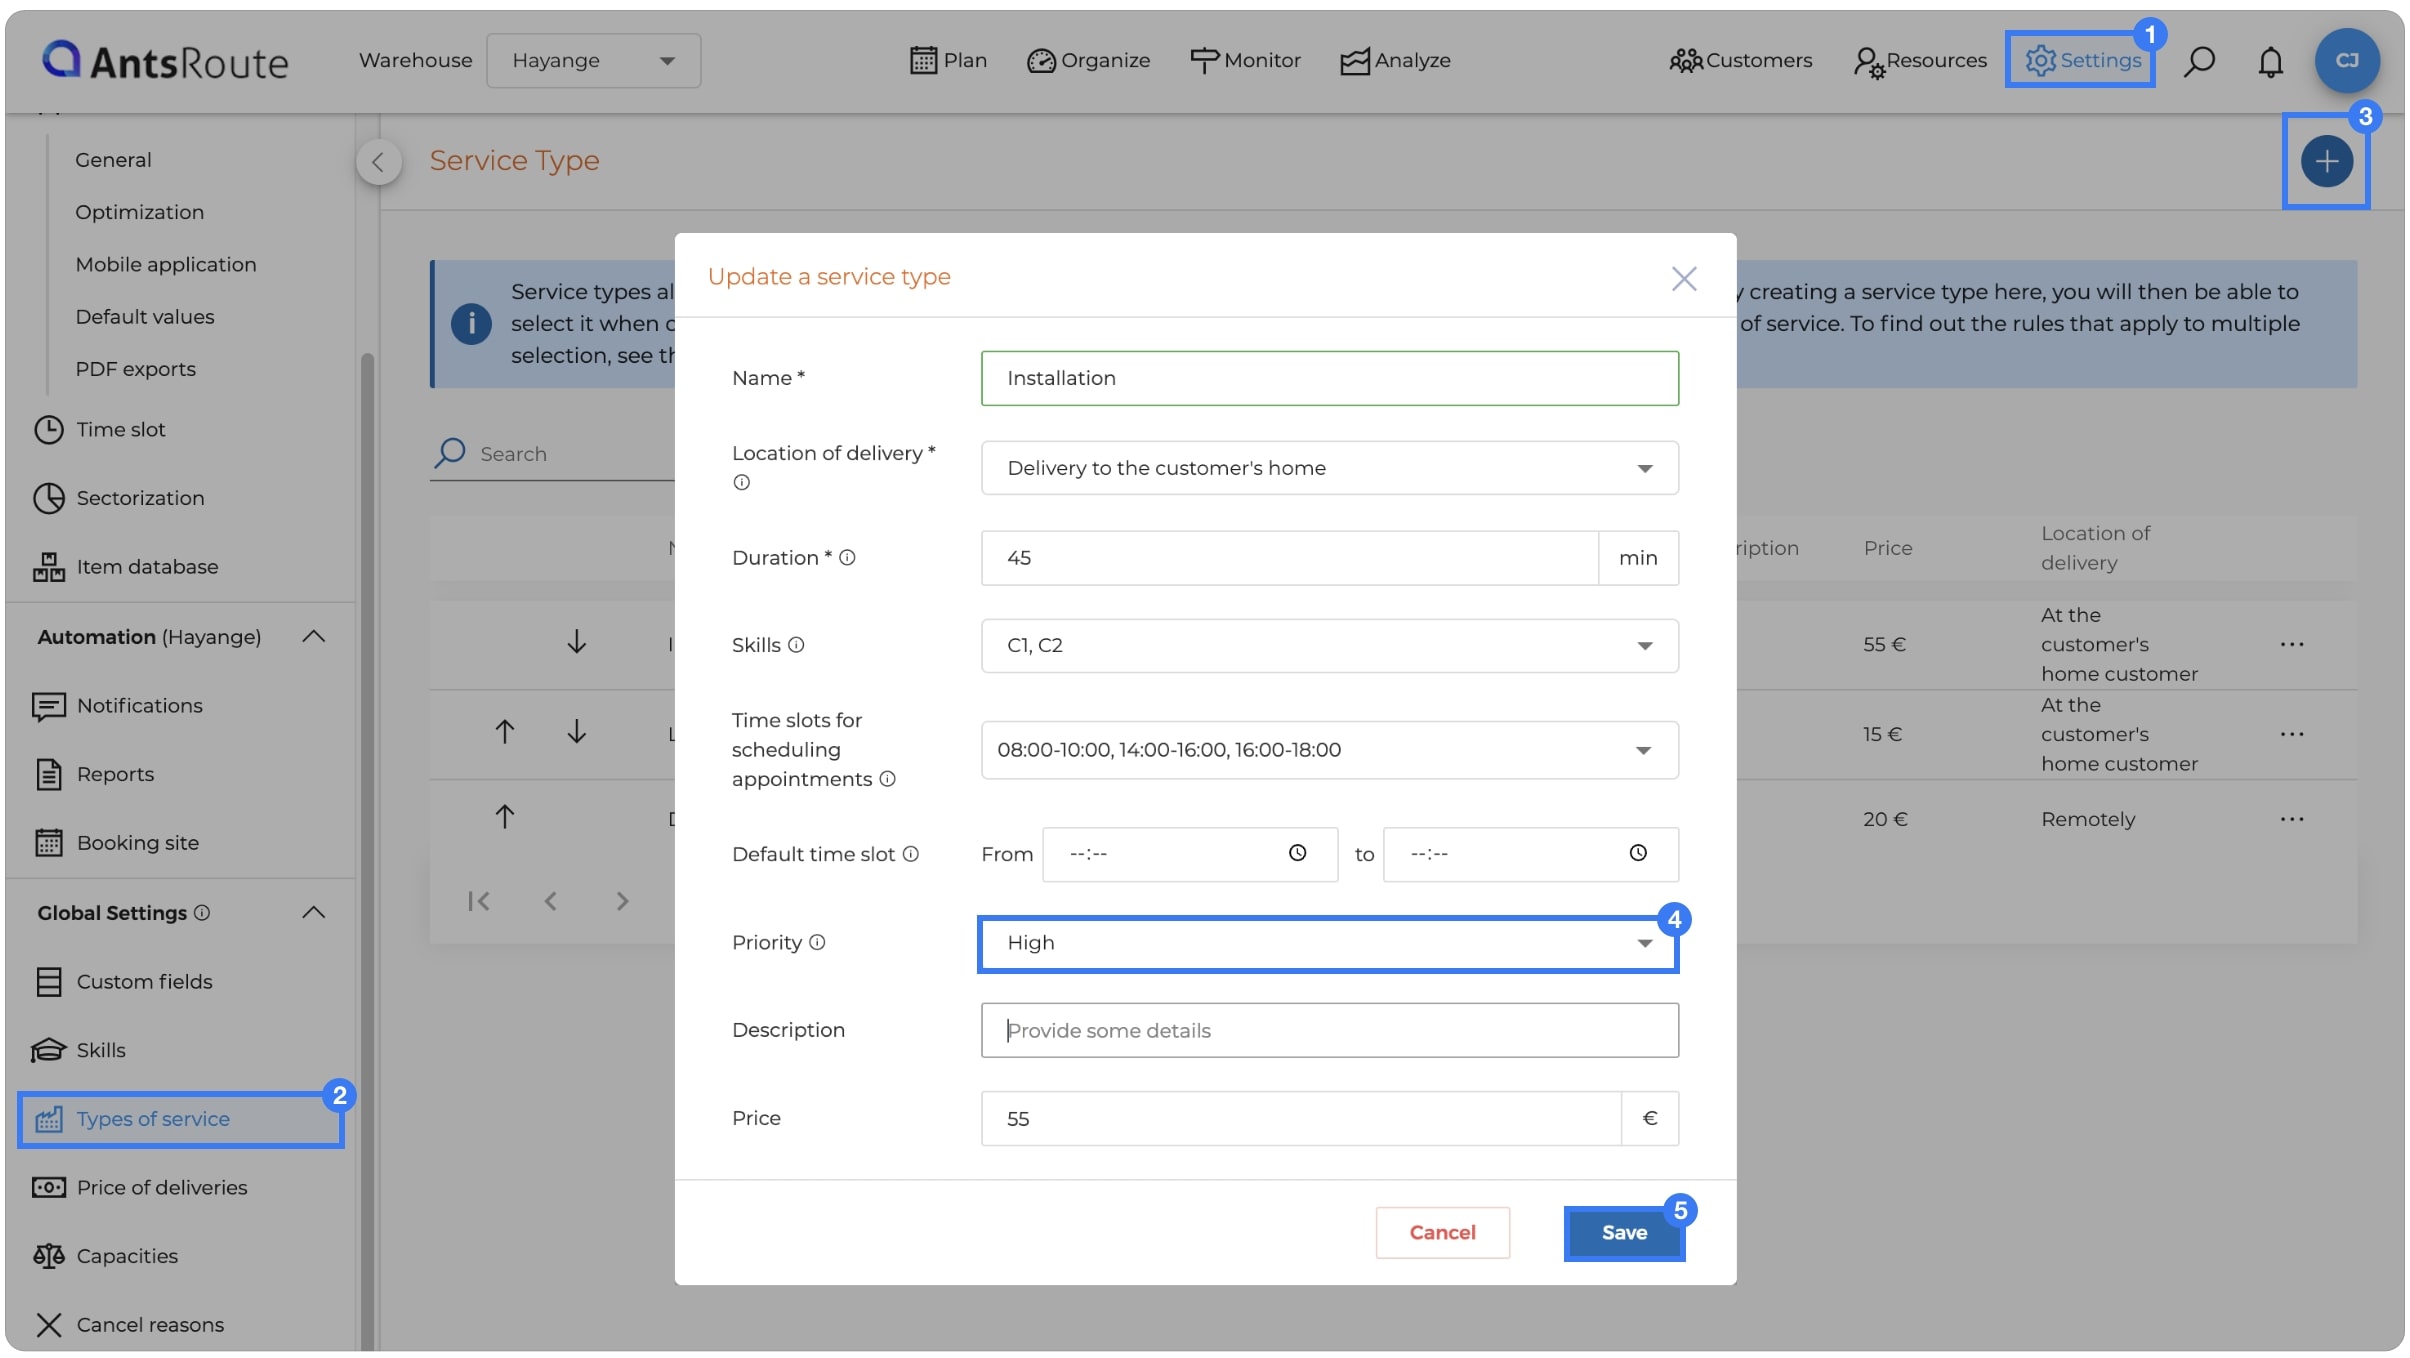Click the scheduling appointments info icon
Image resolution: width=2410 pixels, height=1358 pixels.
887,779
